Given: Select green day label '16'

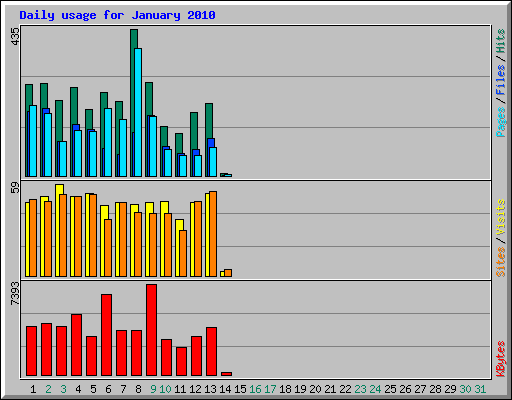Looking at the screenshot, I should (255, 389).
